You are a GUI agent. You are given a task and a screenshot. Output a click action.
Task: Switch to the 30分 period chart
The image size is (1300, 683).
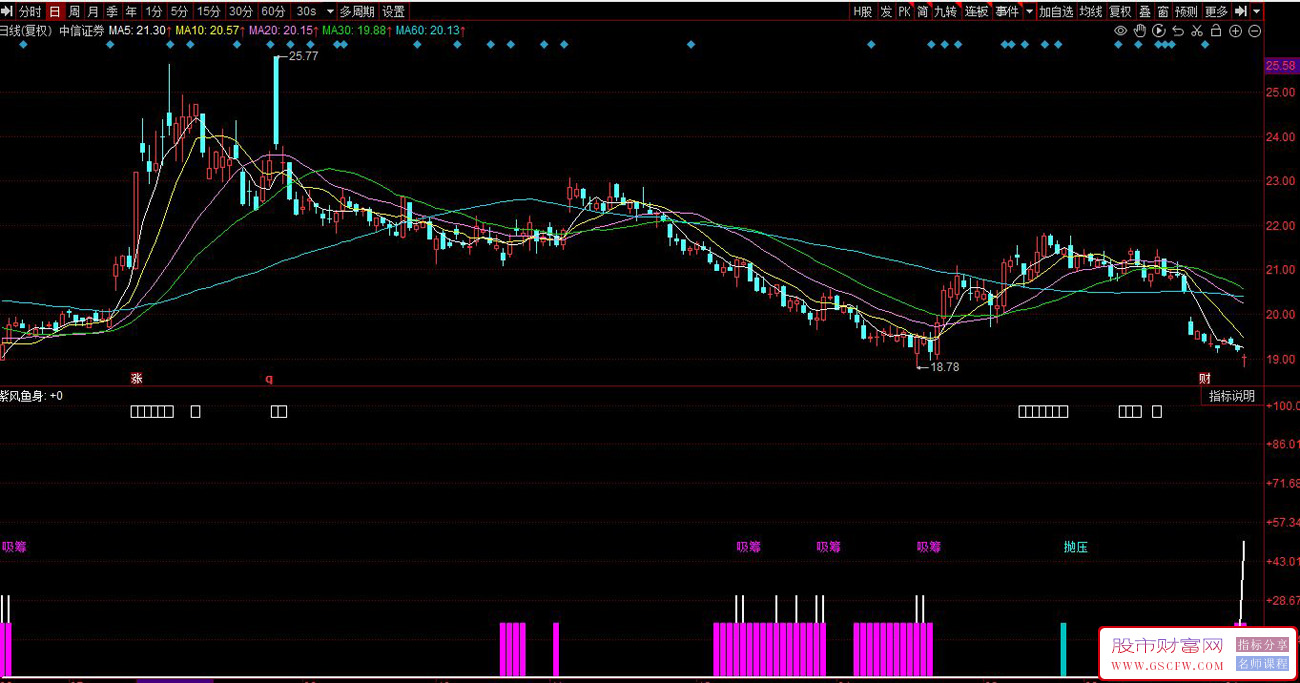pyautogui.click(x=240, y=11)
